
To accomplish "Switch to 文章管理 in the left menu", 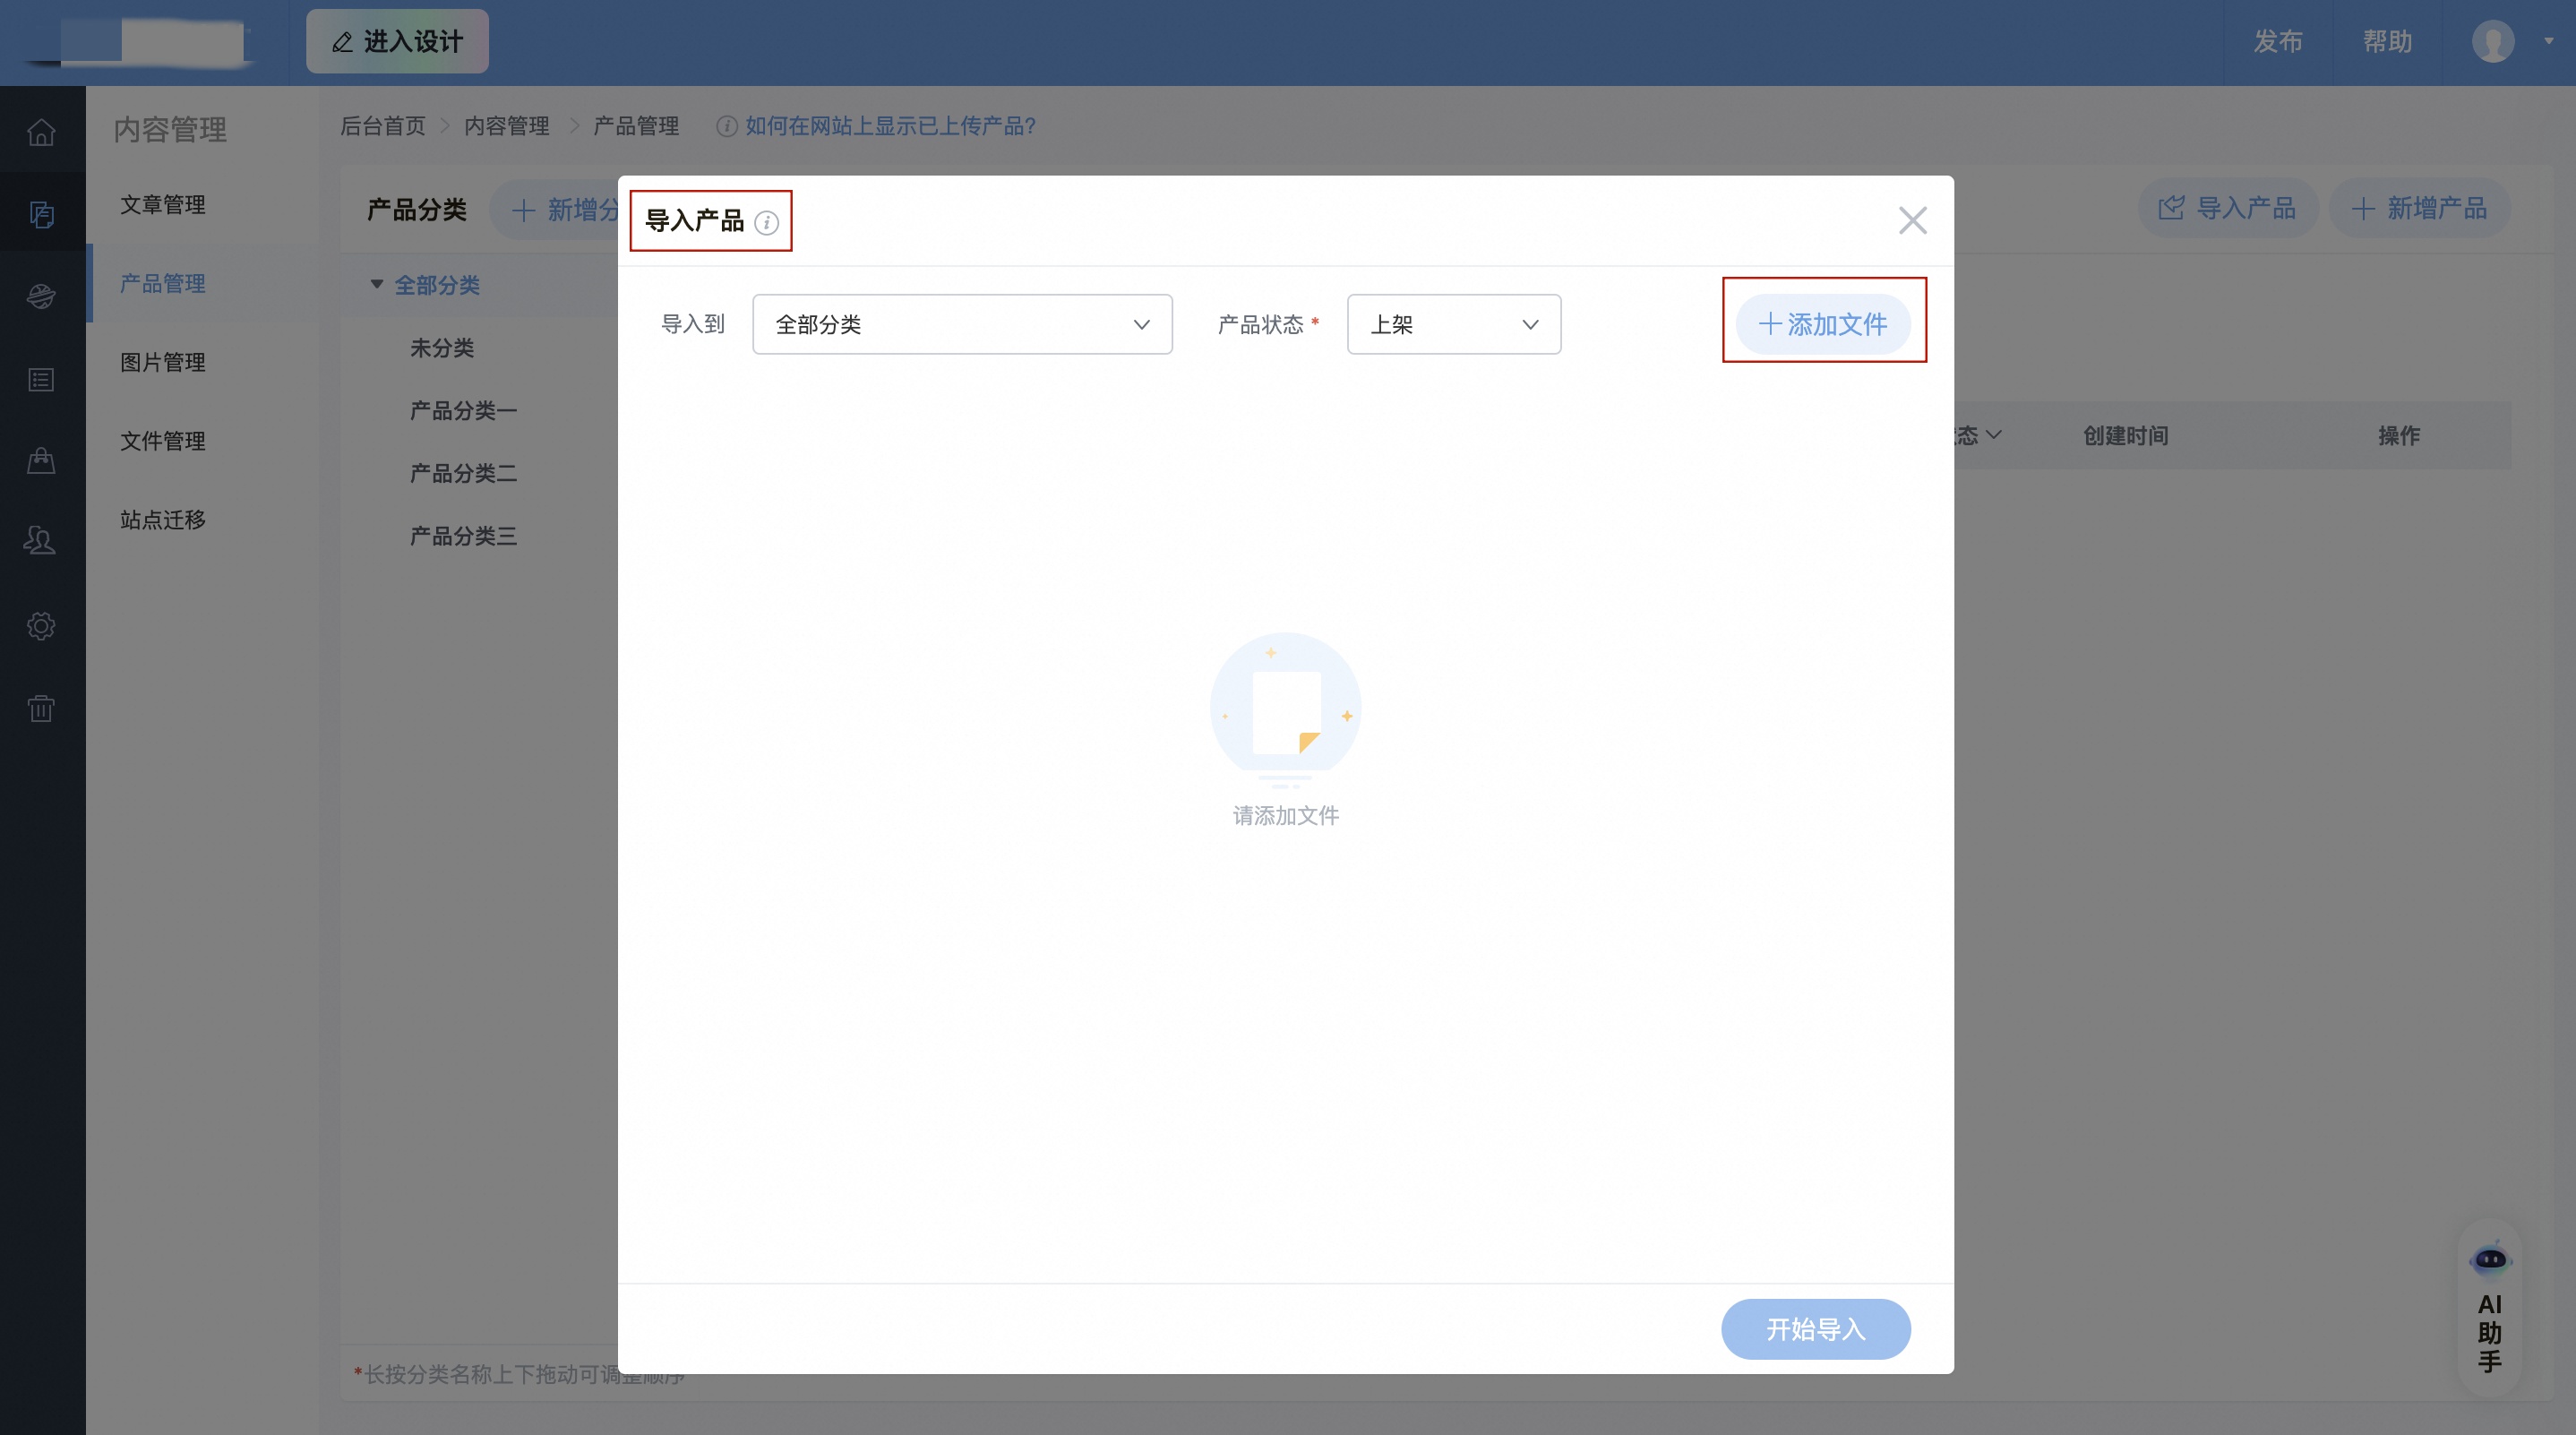I will pos(163,205).
